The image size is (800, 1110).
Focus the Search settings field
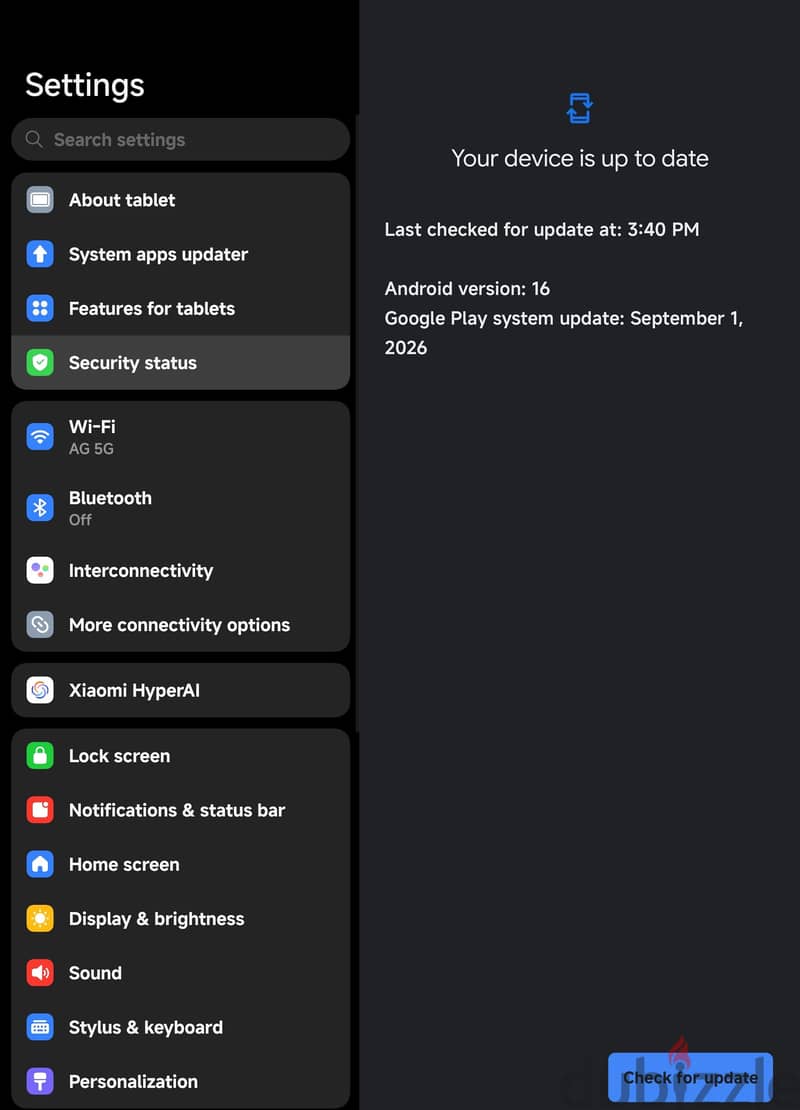(181, 139)
